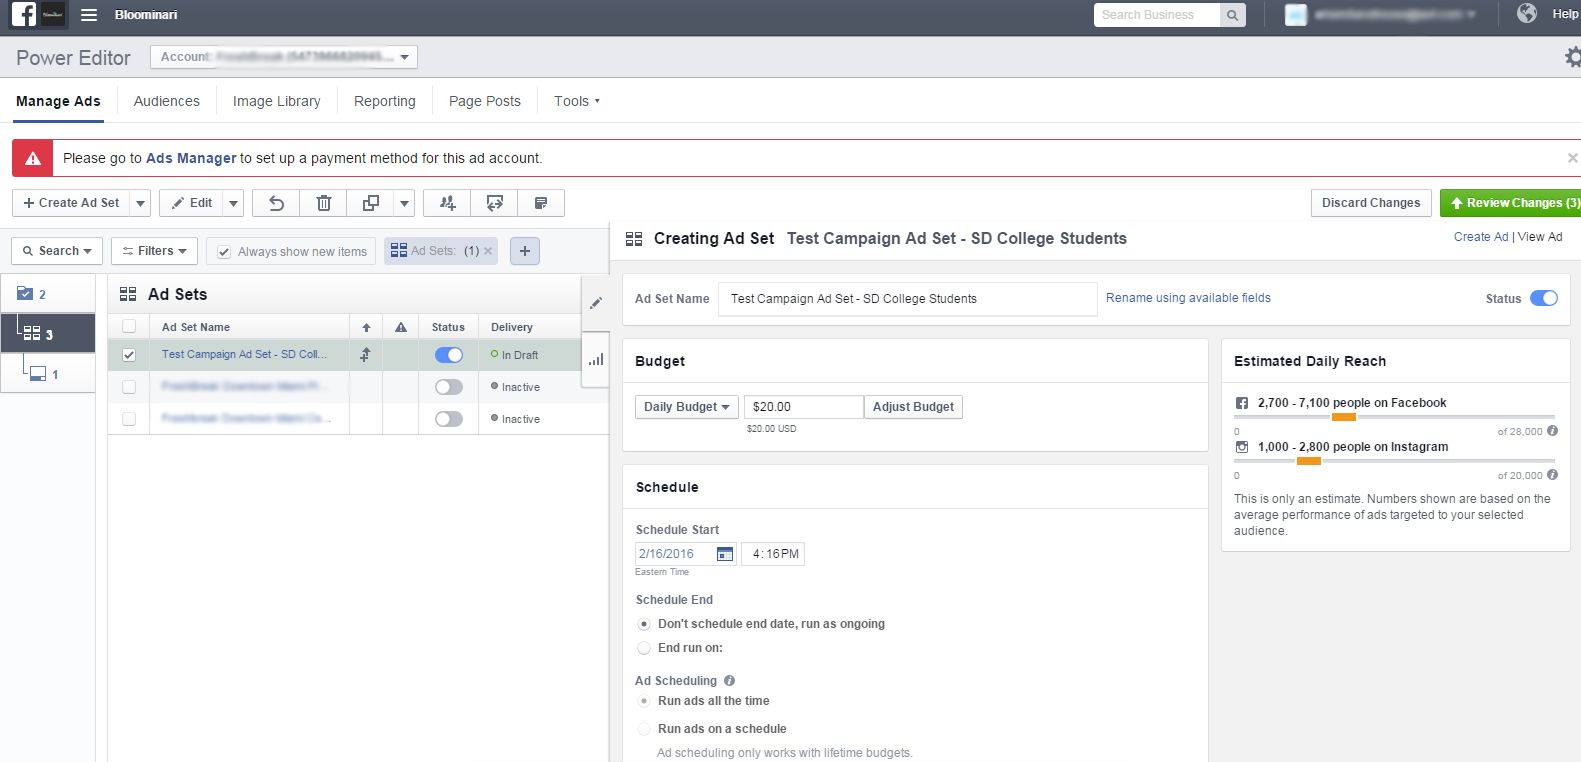Click the plus add filter button
The image size is (1581, 762).
point(524,251)
